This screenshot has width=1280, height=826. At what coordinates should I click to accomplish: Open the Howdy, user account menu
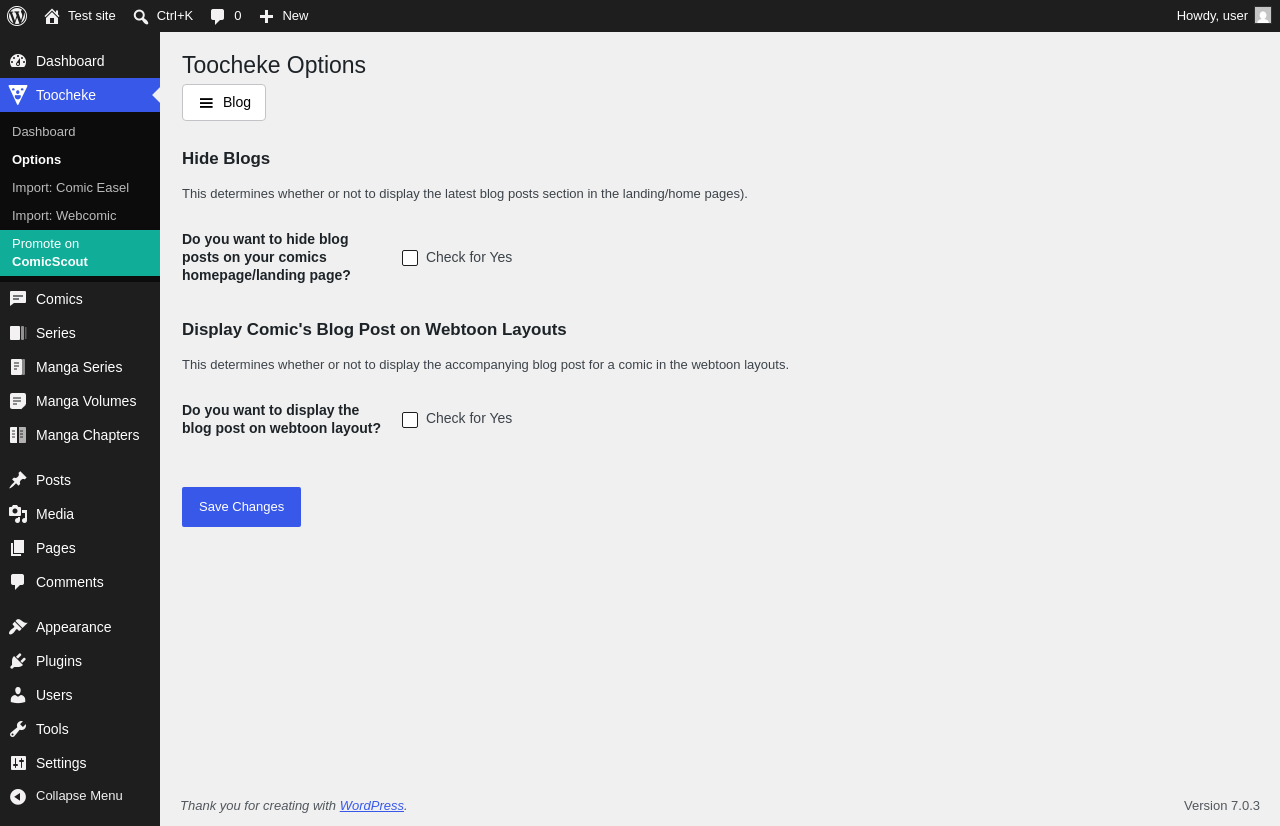pyautogui.click(x=1224, y=16)
